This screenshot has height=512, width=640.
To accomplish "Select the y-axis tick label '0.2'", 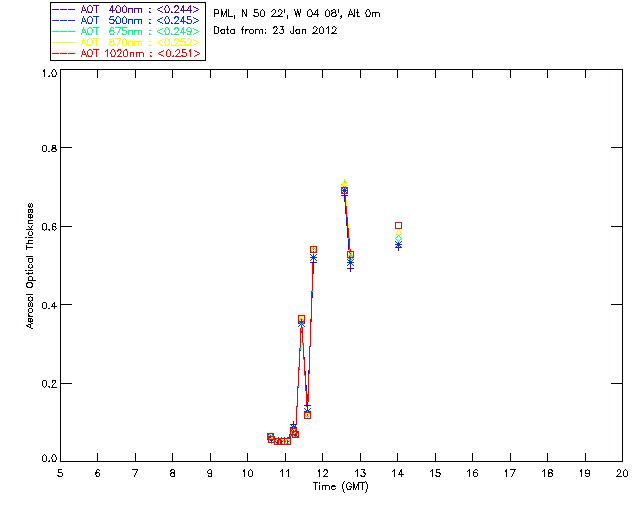I will click(x=49, y=384).
